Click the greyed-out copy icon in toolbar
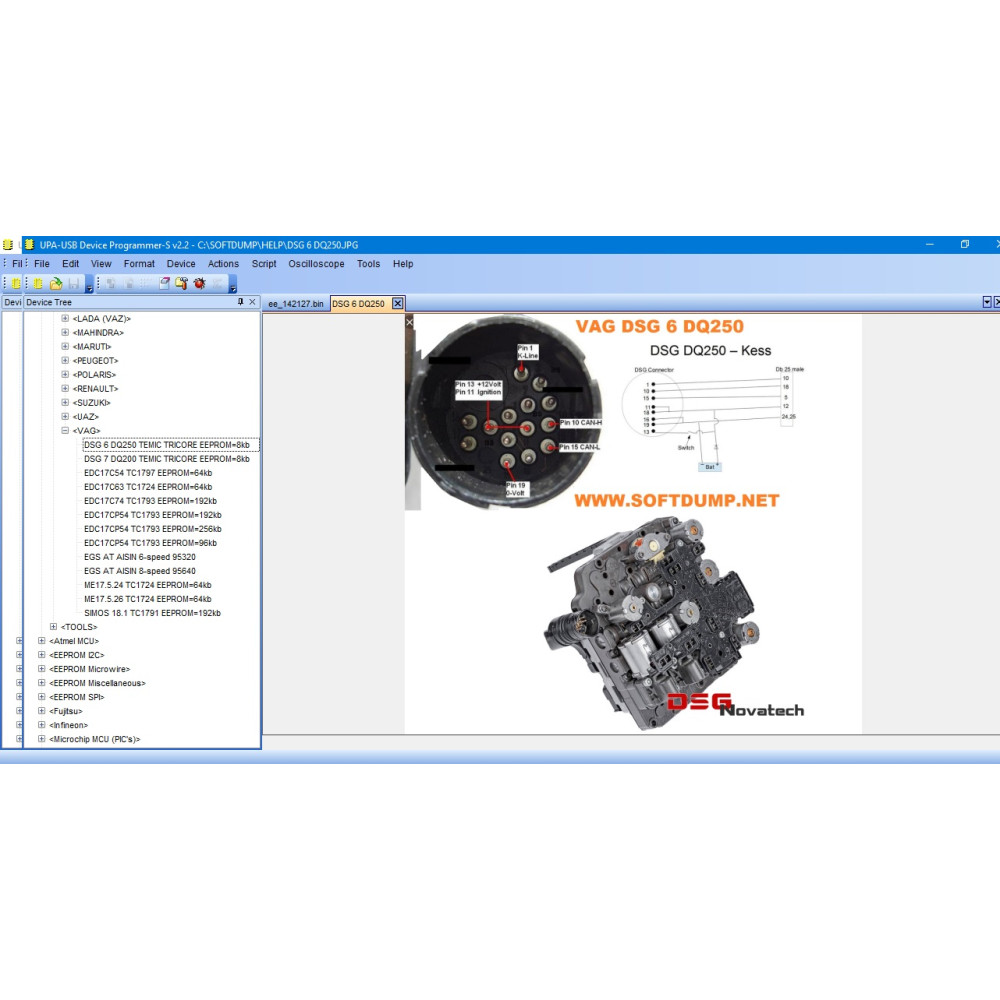This screenshot has height=1000, width=1000. (x=111, y=283)
